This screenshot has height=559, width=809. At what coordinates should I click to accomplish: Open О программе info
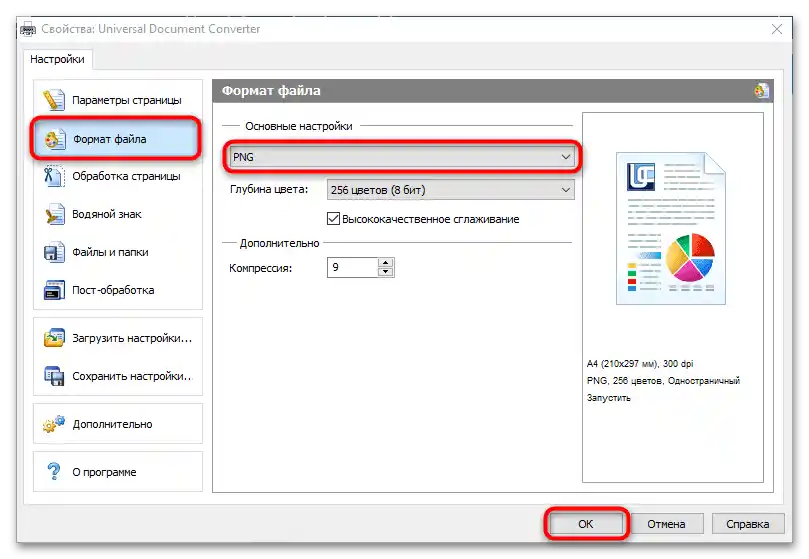118,472
